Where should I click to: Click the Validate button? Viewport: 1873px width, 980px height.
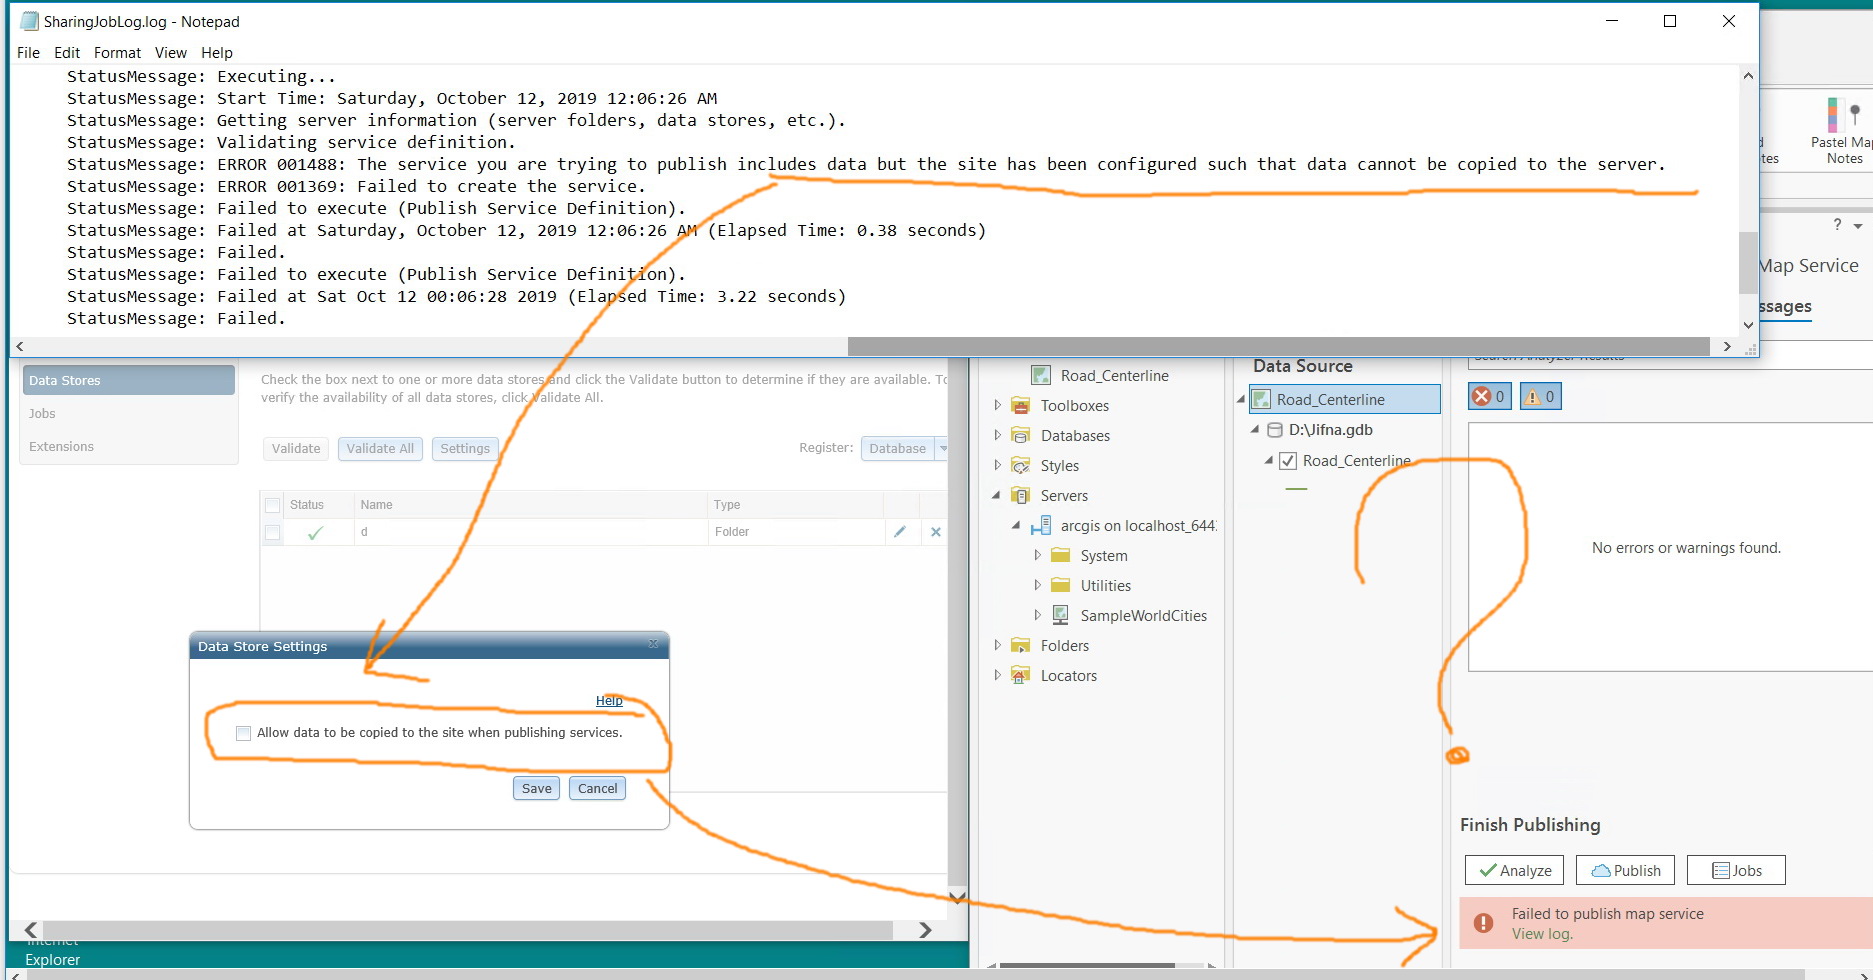pyautogui.click(x=296, y=448)
